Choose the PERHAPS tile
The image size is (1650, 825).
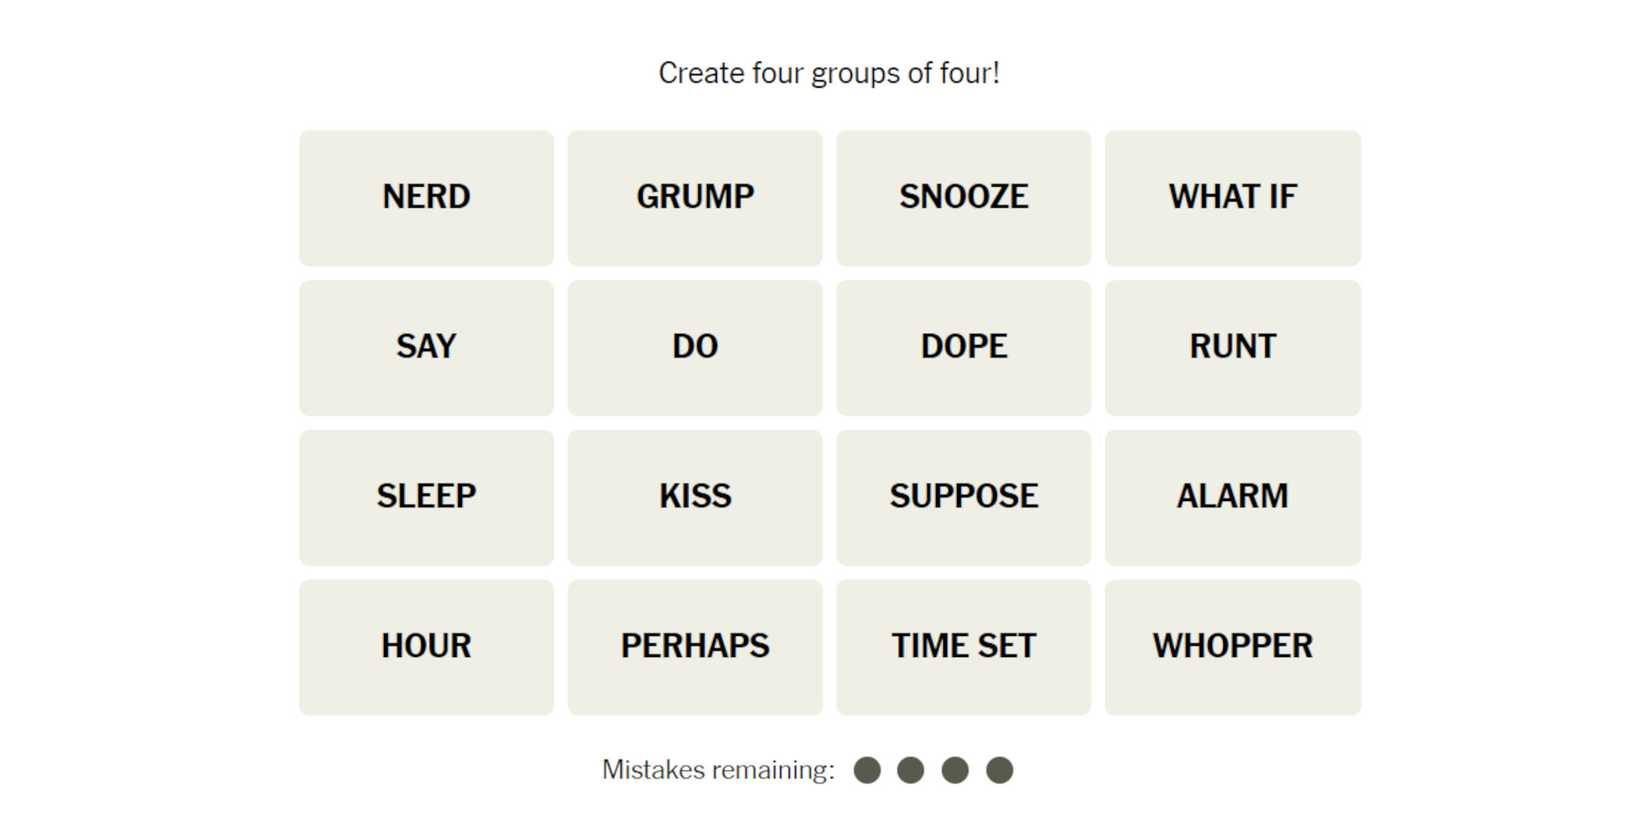click(x=695, y=647)
